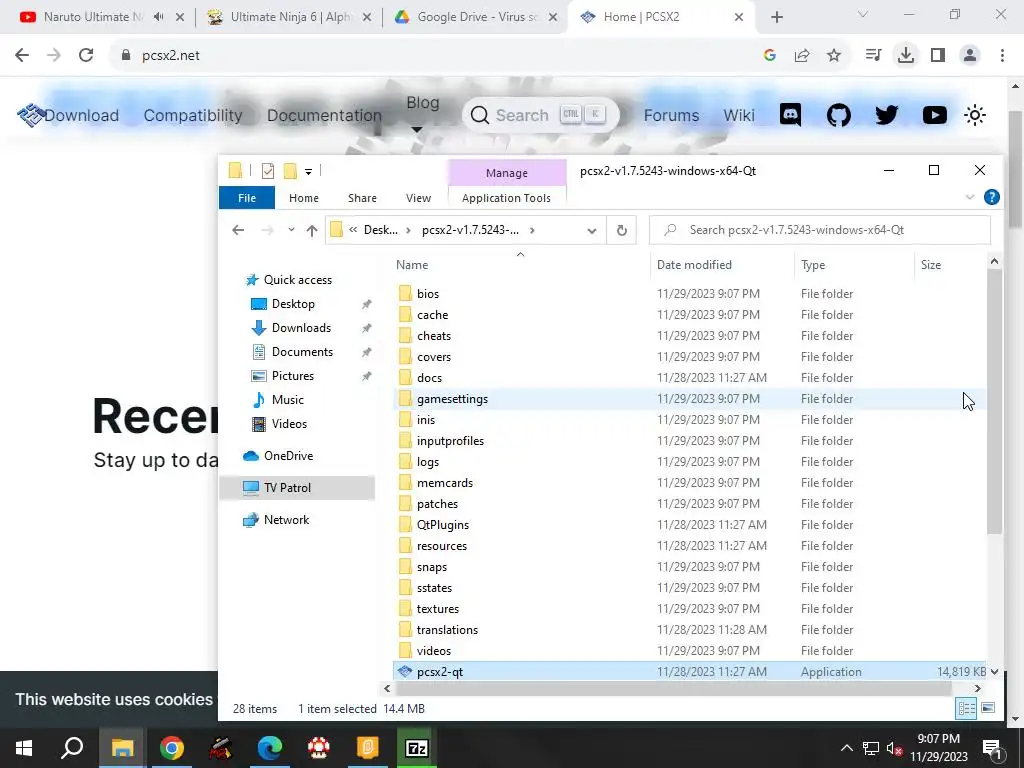Click the Explorer vertical scrollbar
The width and height of the screenshot is (1024, 768).
[x=994, y=402]
